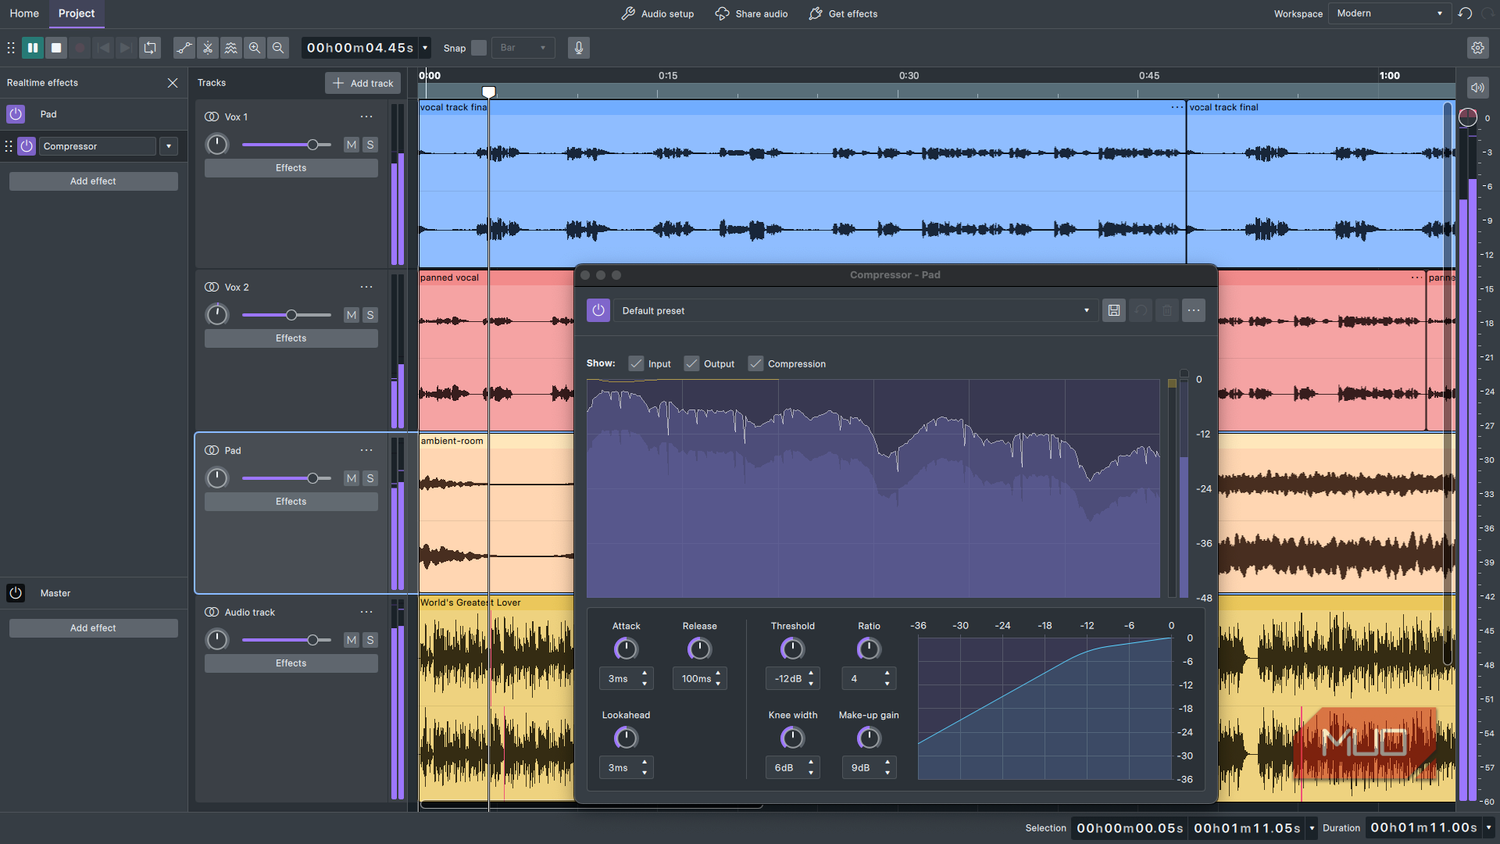Viewport: 1500px width, 844px height.
Task: Click the Attack knob in compressor
Action: [x=626, y=649]
